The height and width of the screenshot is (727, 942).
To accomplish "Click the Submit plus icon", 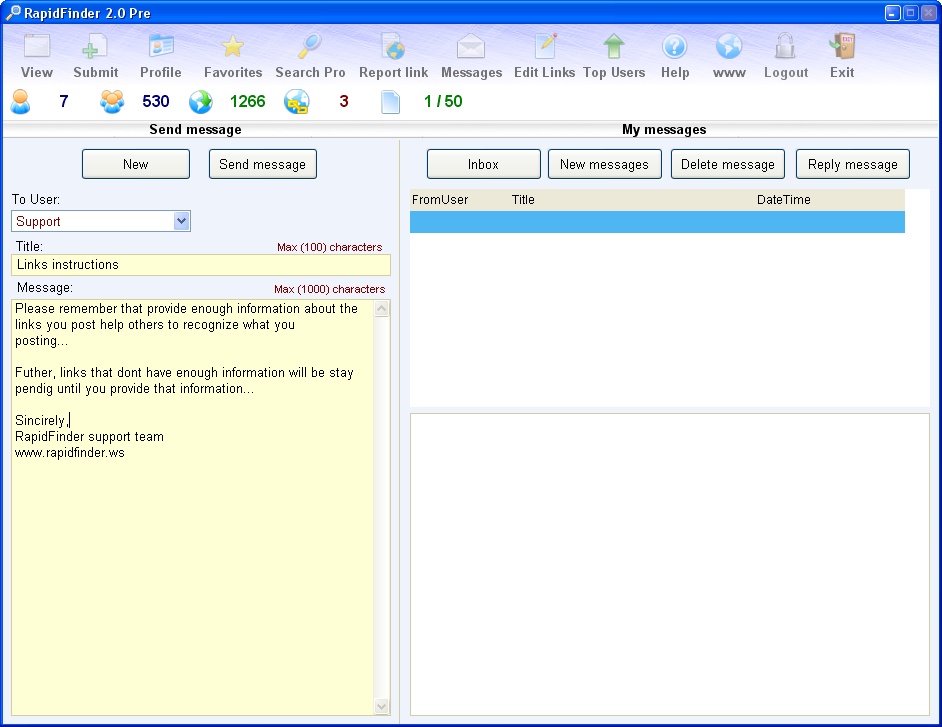I will [94, 46].
